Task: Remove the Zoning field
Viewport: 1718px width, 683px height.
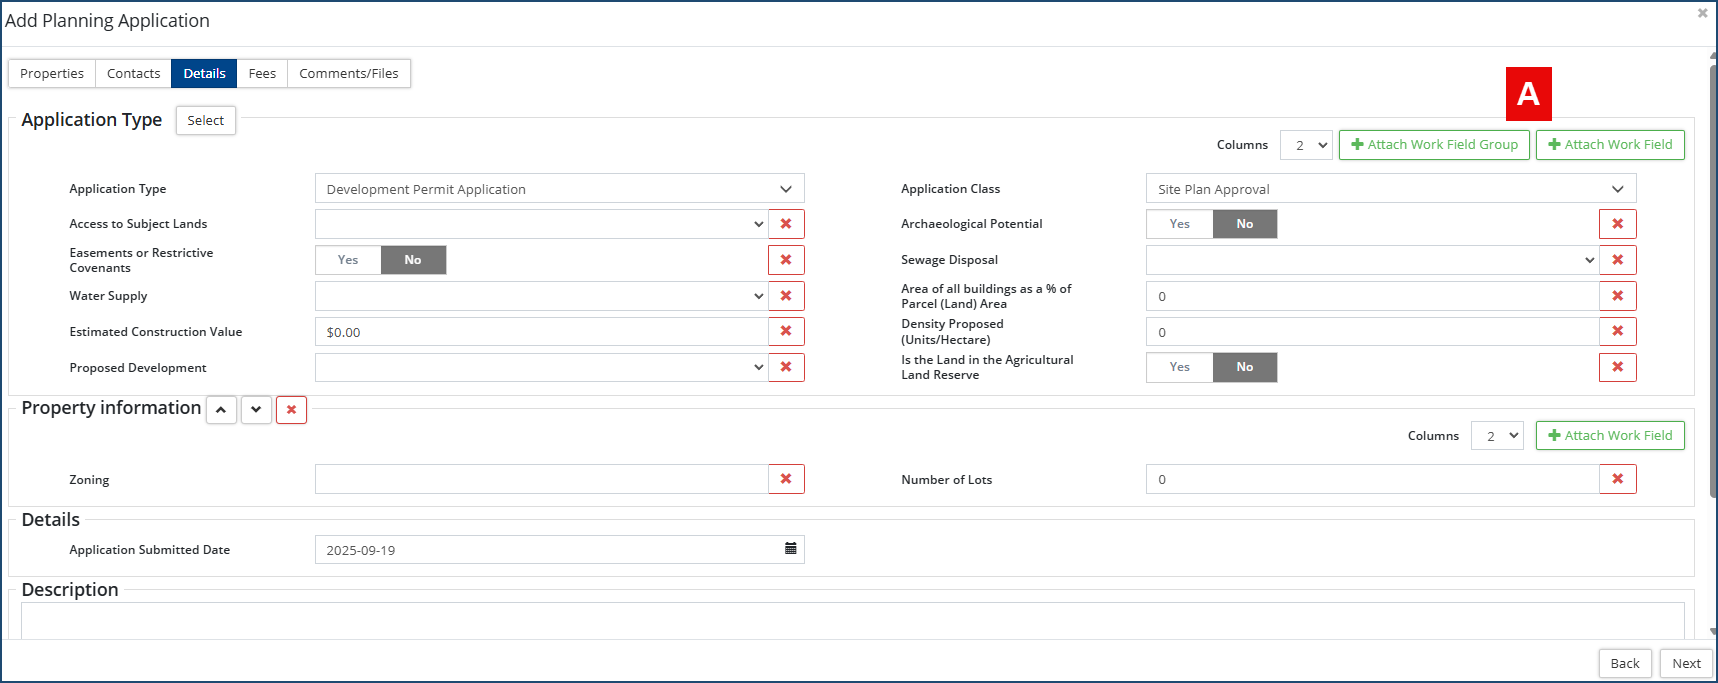Action: click(x=786, y=479)
